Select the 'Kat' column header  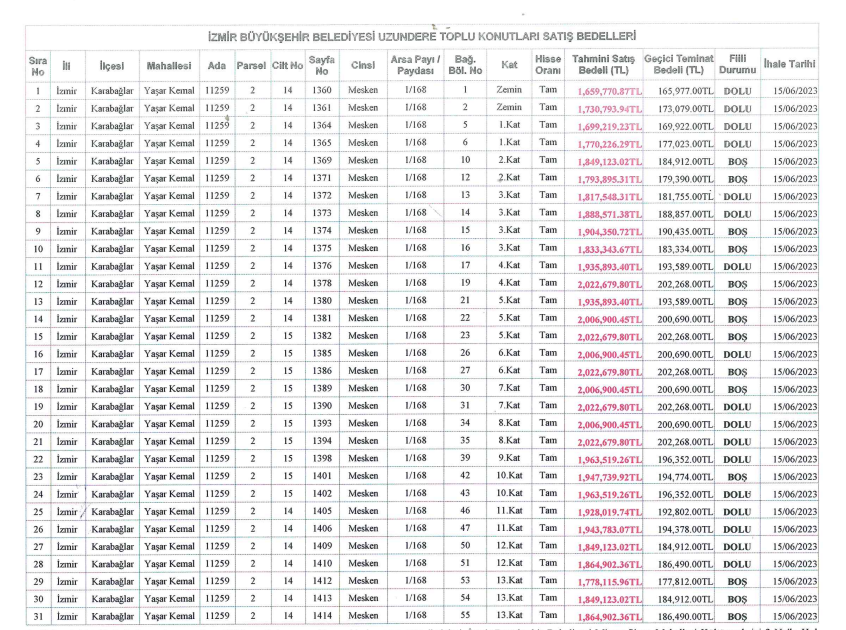[509, 65]
